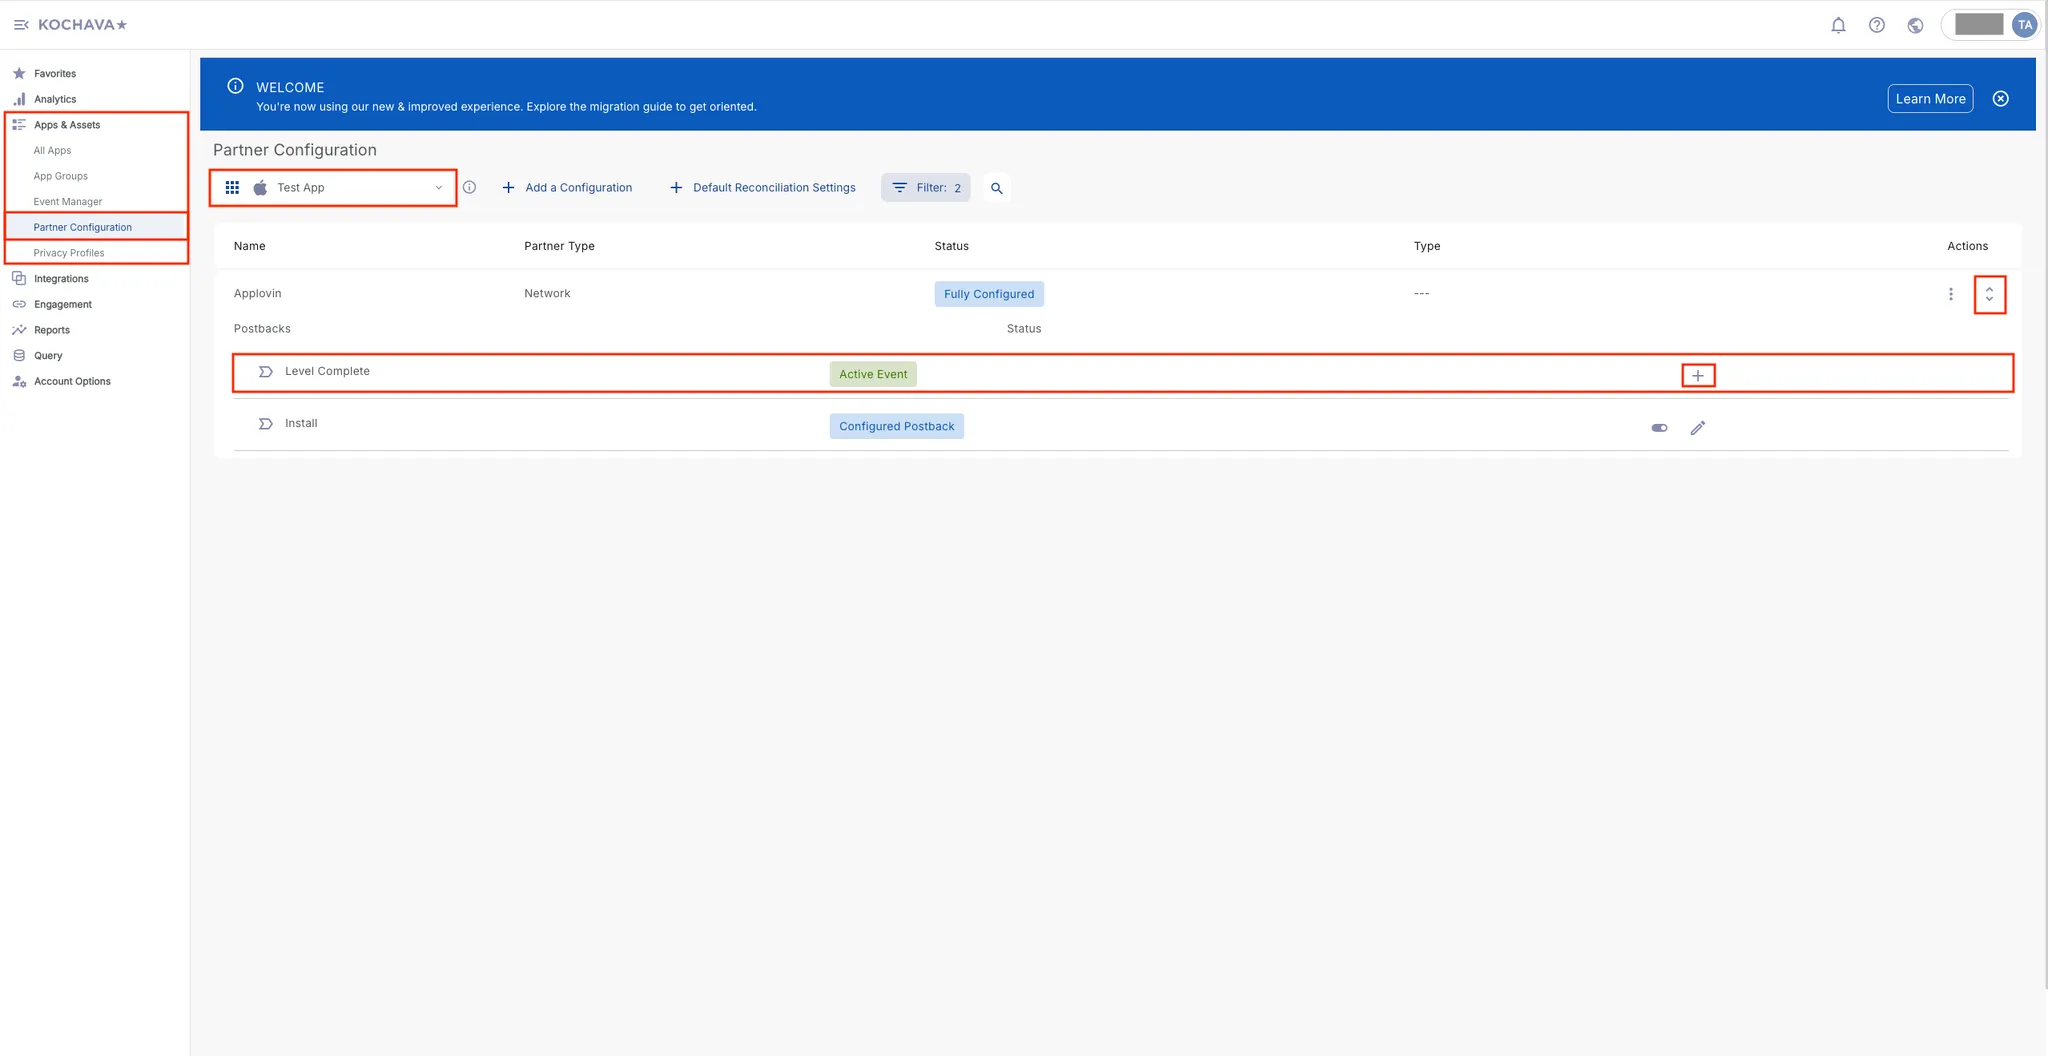Add postback for Level Complete with plus icon
Image resolution: width=2048 pixels, height=1056 pixels.
click(1698, 376)
